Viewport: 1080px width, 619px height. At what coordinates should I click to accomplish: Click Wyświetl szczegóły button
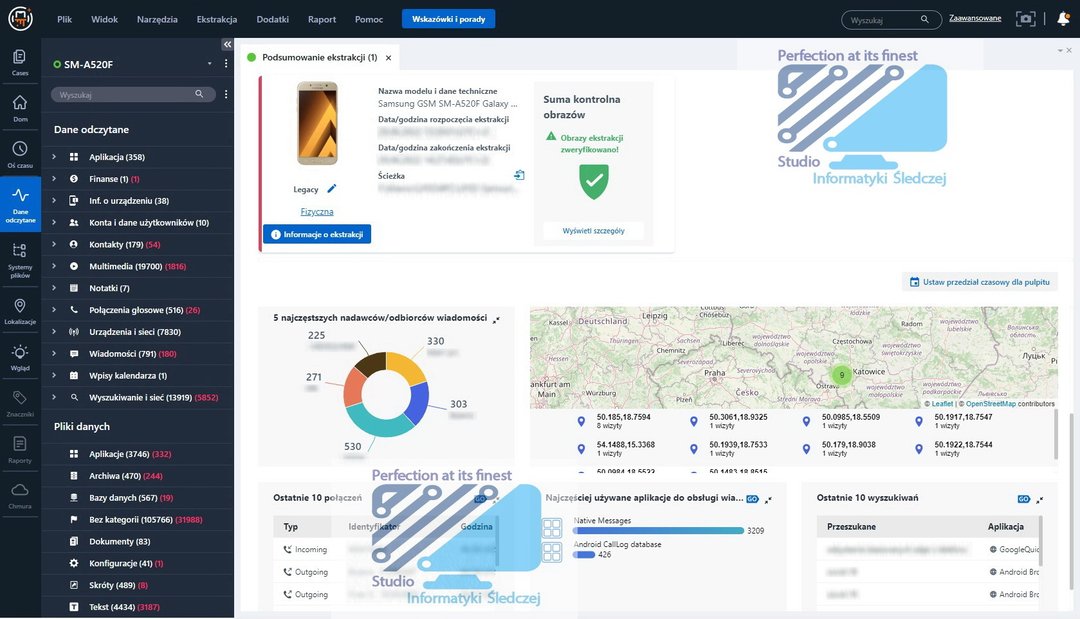click(593, 231)
